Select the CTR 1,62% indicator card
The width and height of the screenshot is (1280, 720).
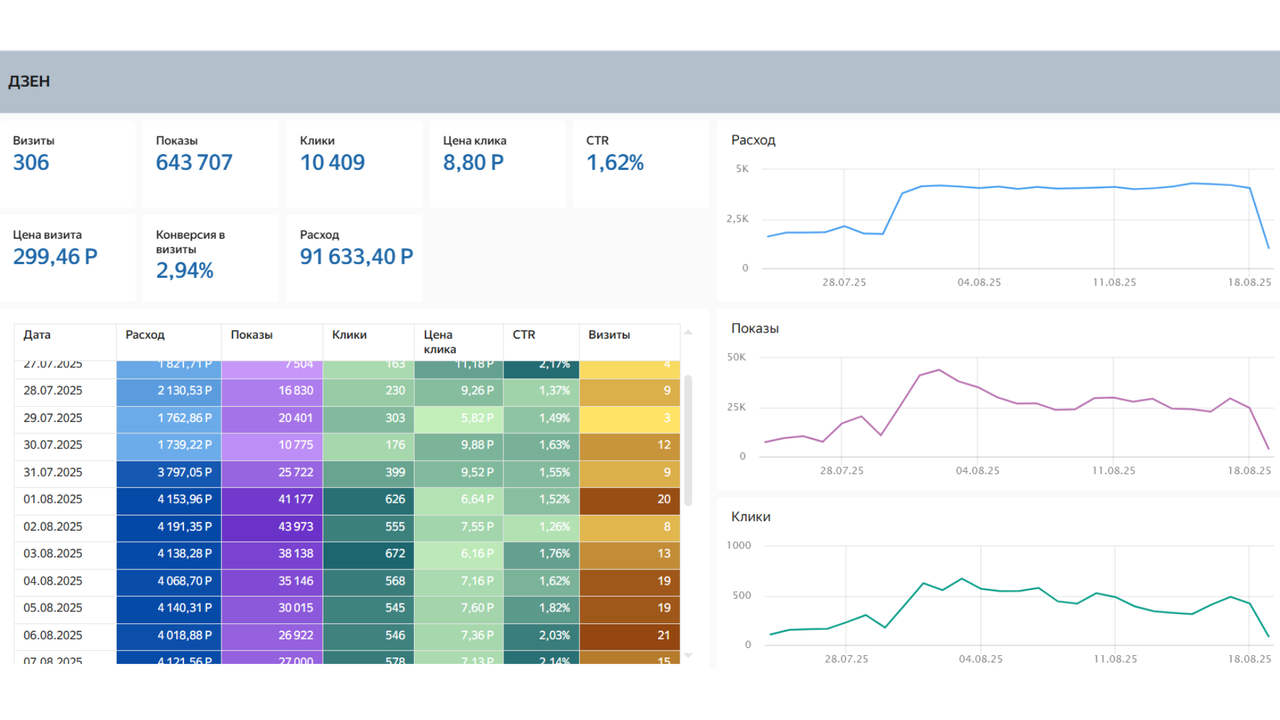(x=640, y=164)
